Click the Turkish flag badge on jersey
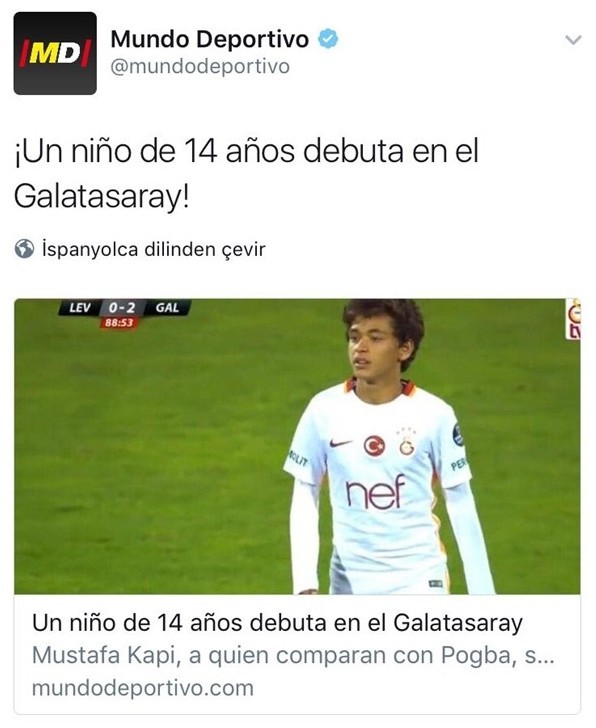This screenshot has width=596, height=728. pyautogui.click(x=374, y=446)
